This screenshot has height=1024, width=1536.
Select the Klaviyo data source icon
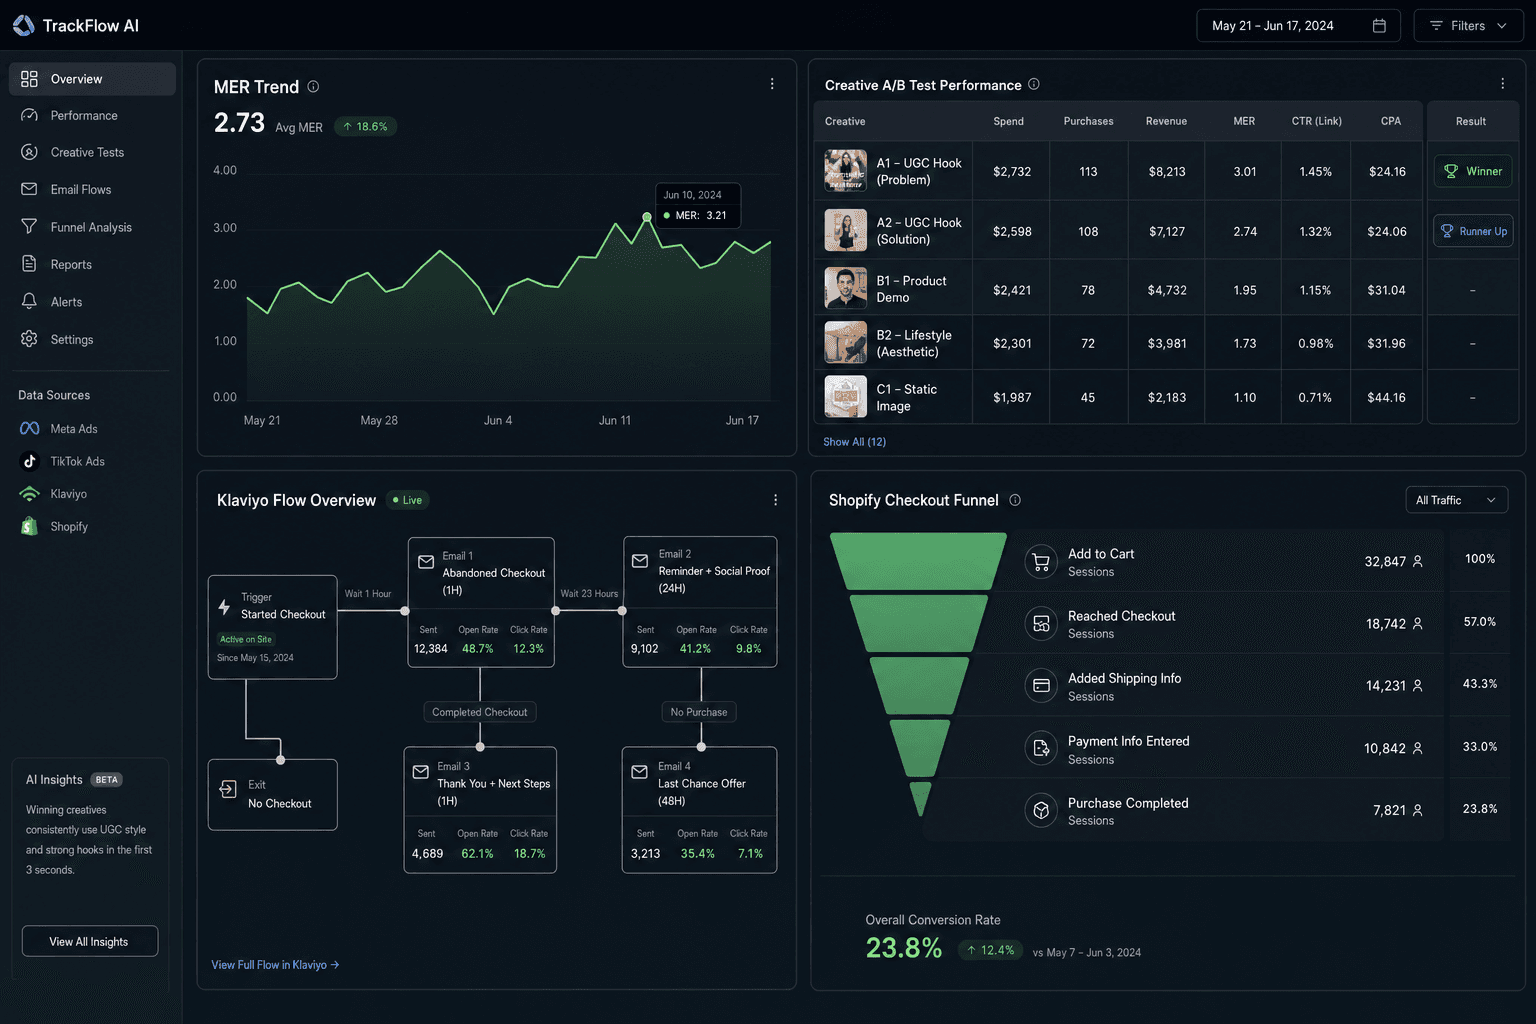tap(29, 494)
